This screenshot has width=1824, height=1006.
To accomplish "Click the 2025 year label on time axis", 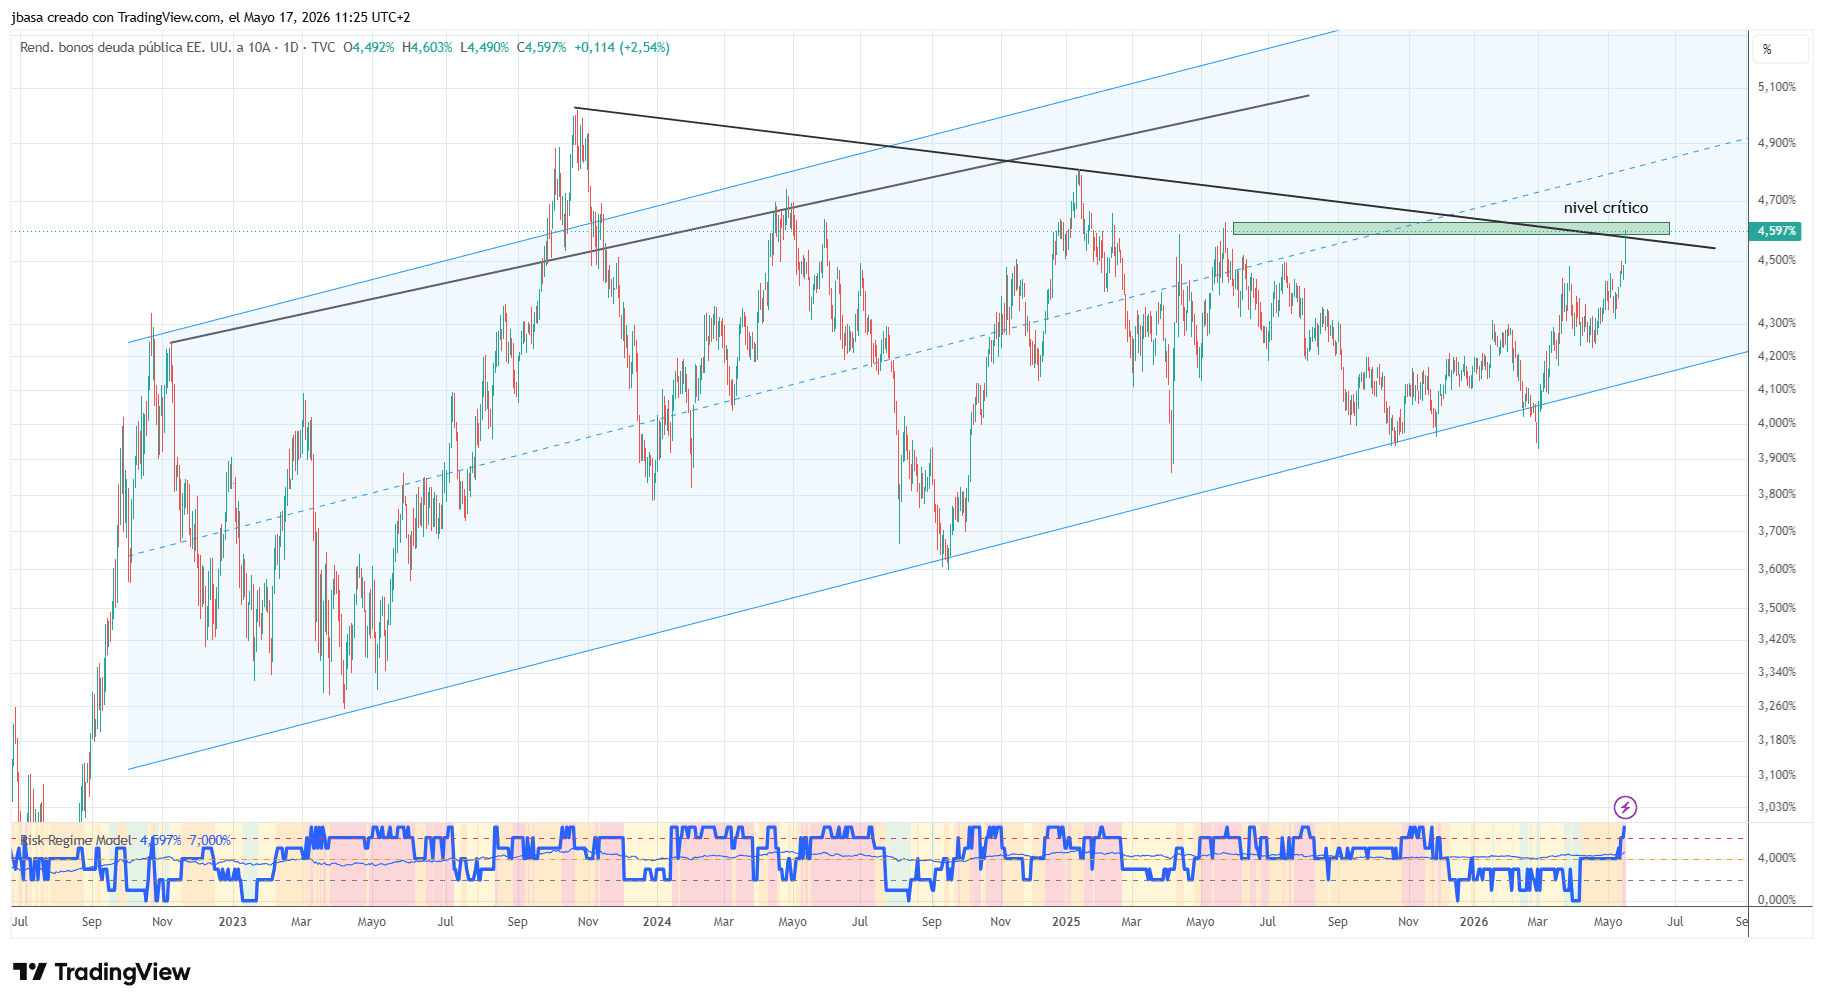I will pyautogui.click(x=1066, y=922).
